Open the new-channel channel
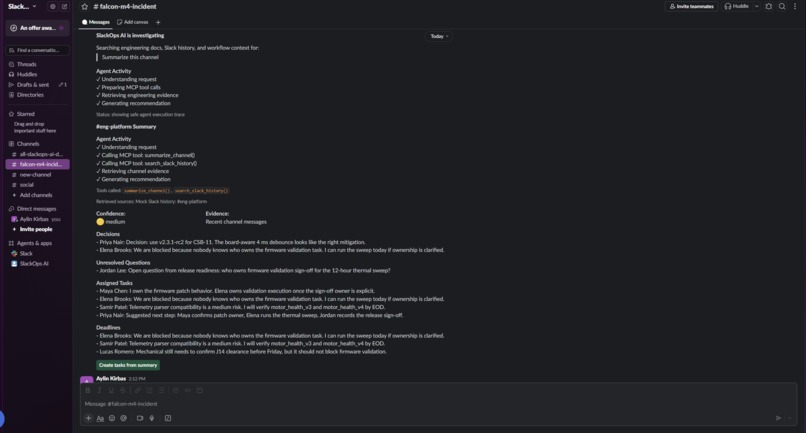The width and height of the screenshot is (806, 433). (x=37, y=175)
